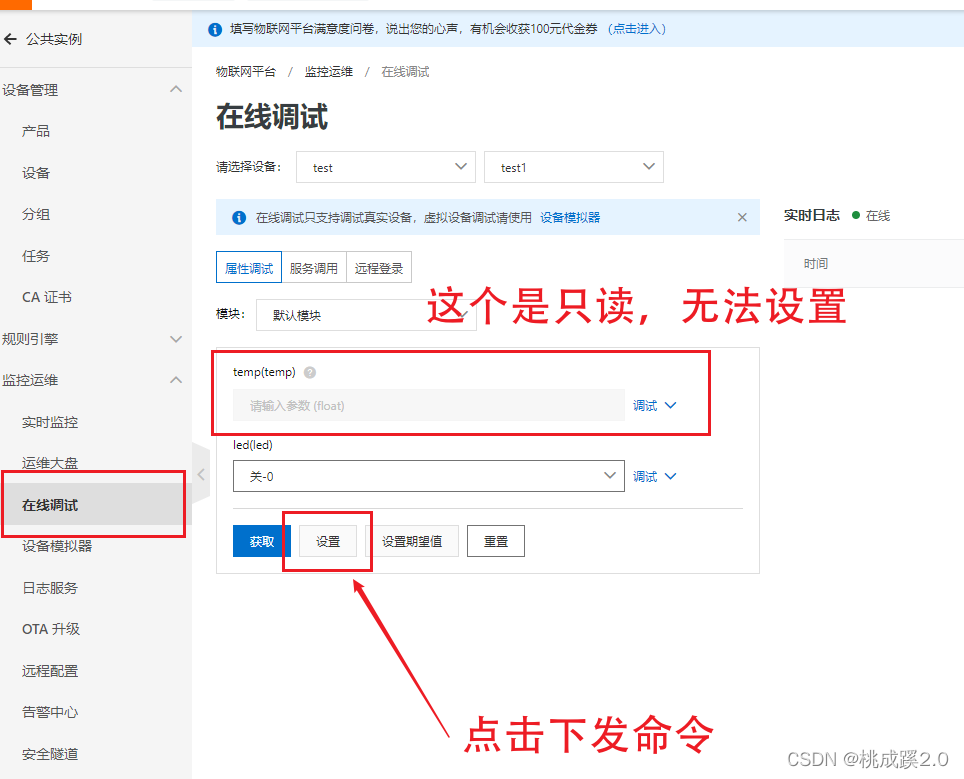Screen dimensions: 964x779
Task: Click the 获取 button
Action: click(261, 540)
